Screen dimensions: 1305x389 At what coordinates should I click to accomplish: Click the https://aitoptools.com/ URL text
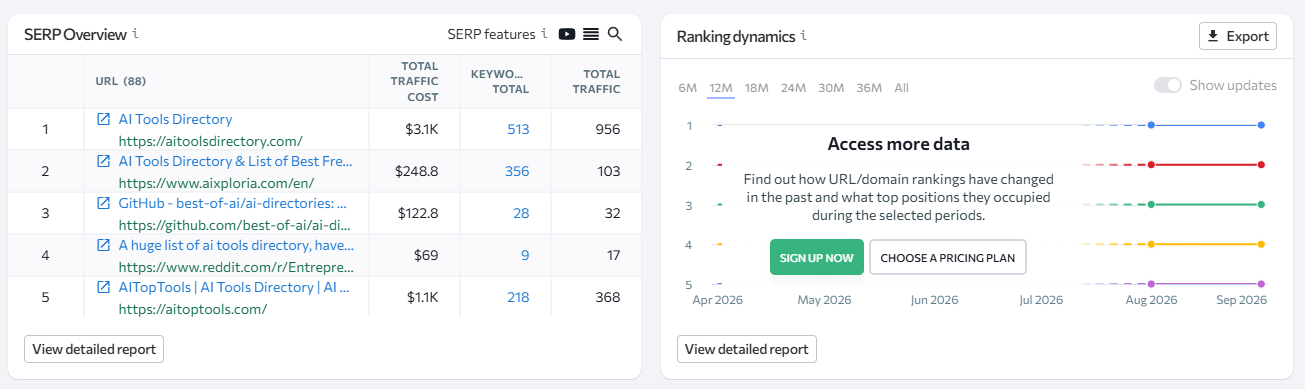192,309
